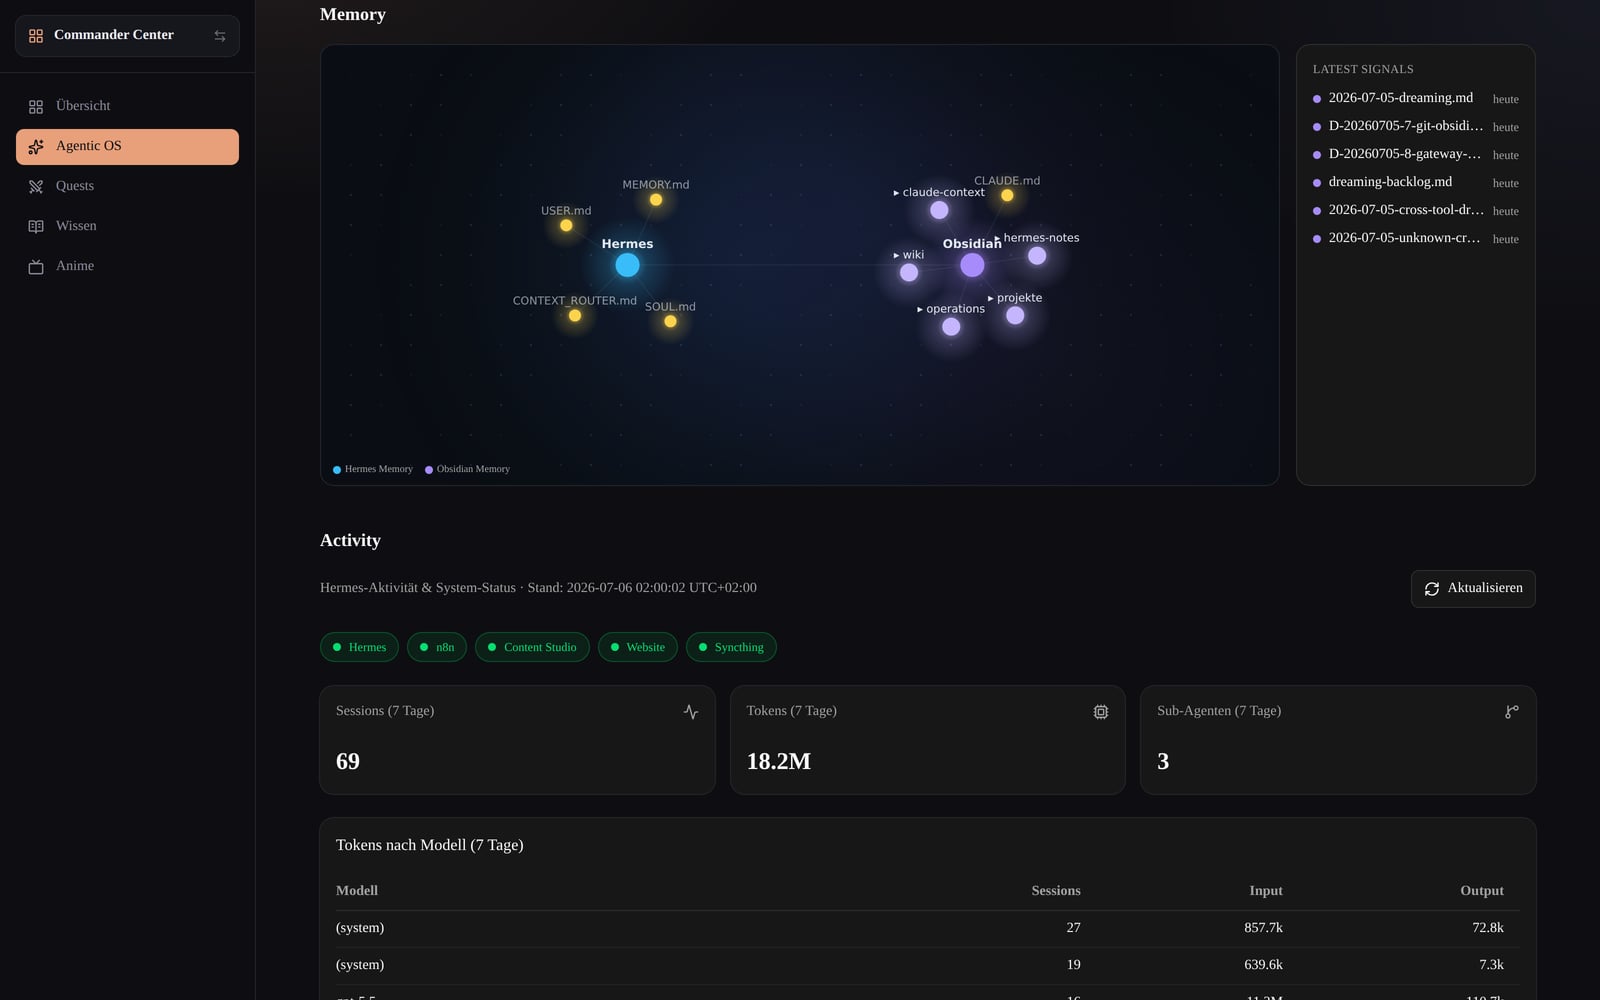The width and height of the screenshot is (1600, 1000).
Task: Click the Tokens chip icon
Action: tap(1101, 712)
